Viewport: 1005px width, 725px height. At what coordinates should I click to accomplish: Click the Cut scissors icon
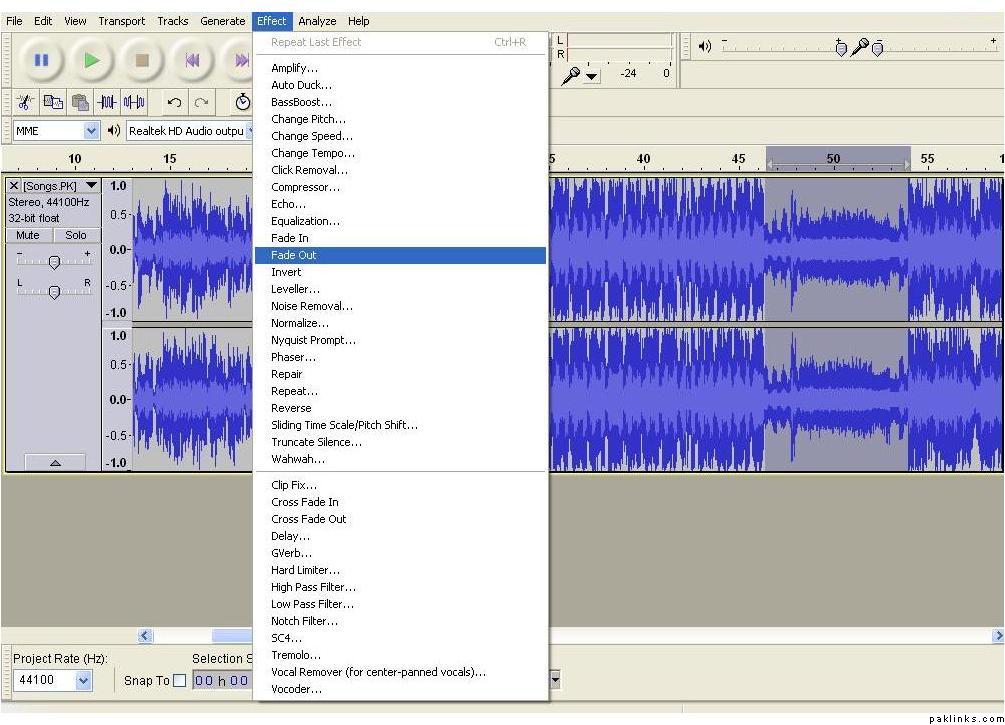tap(26, 102)
